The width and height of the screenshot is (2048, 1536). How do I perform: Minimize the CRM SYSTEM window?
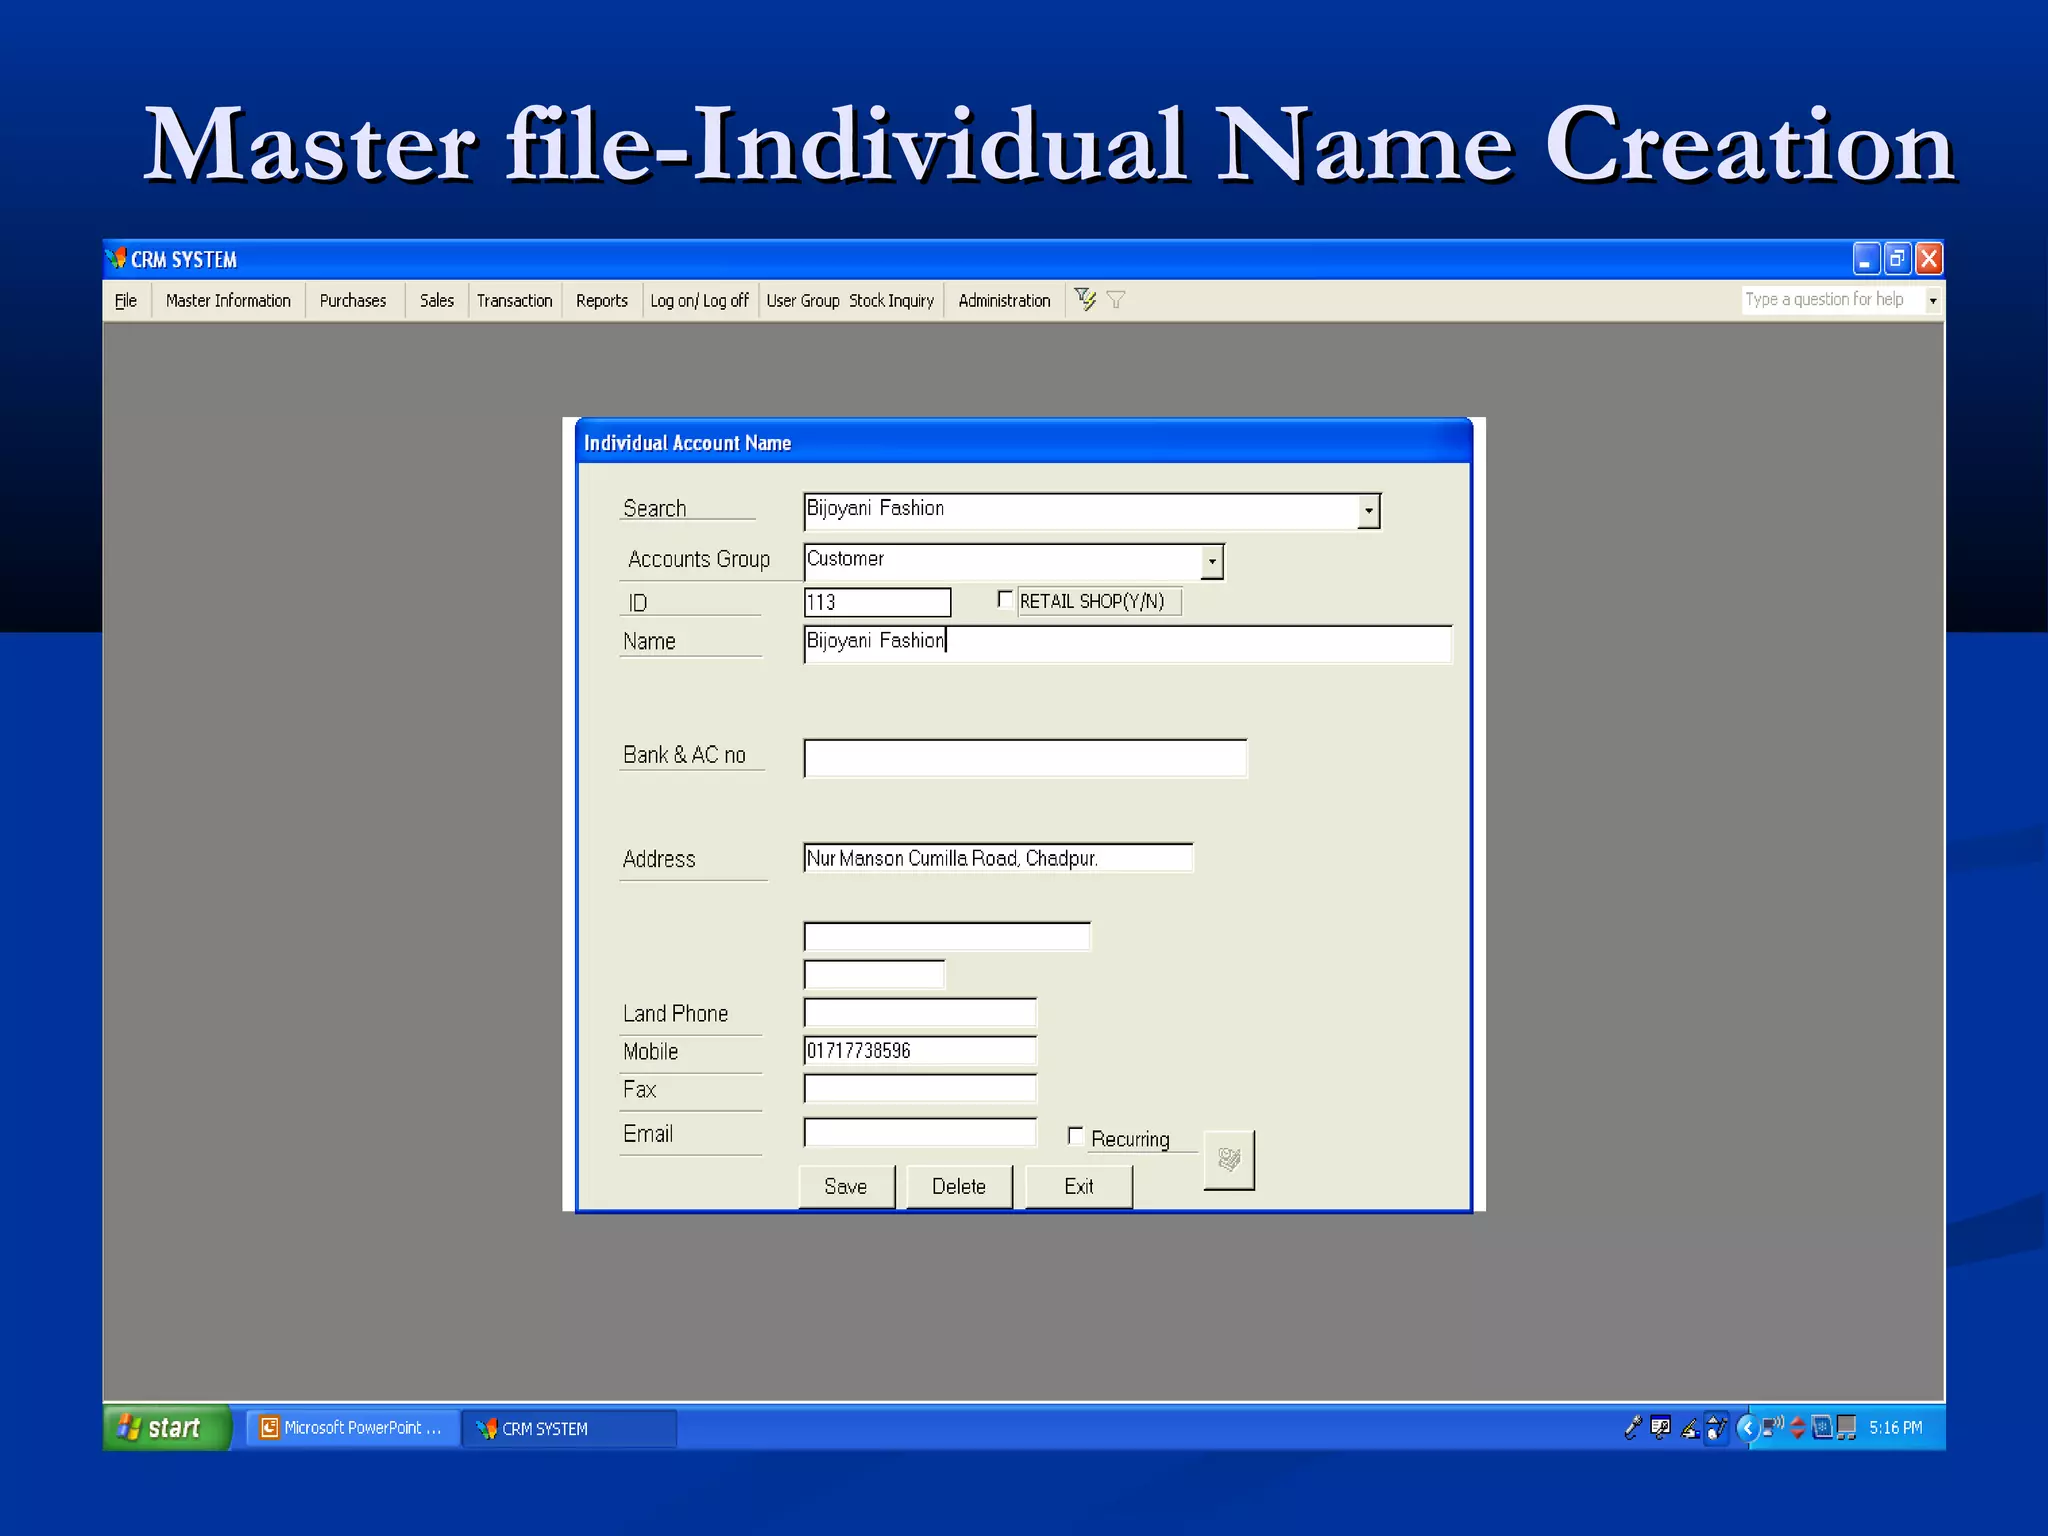click(1865, 259)
